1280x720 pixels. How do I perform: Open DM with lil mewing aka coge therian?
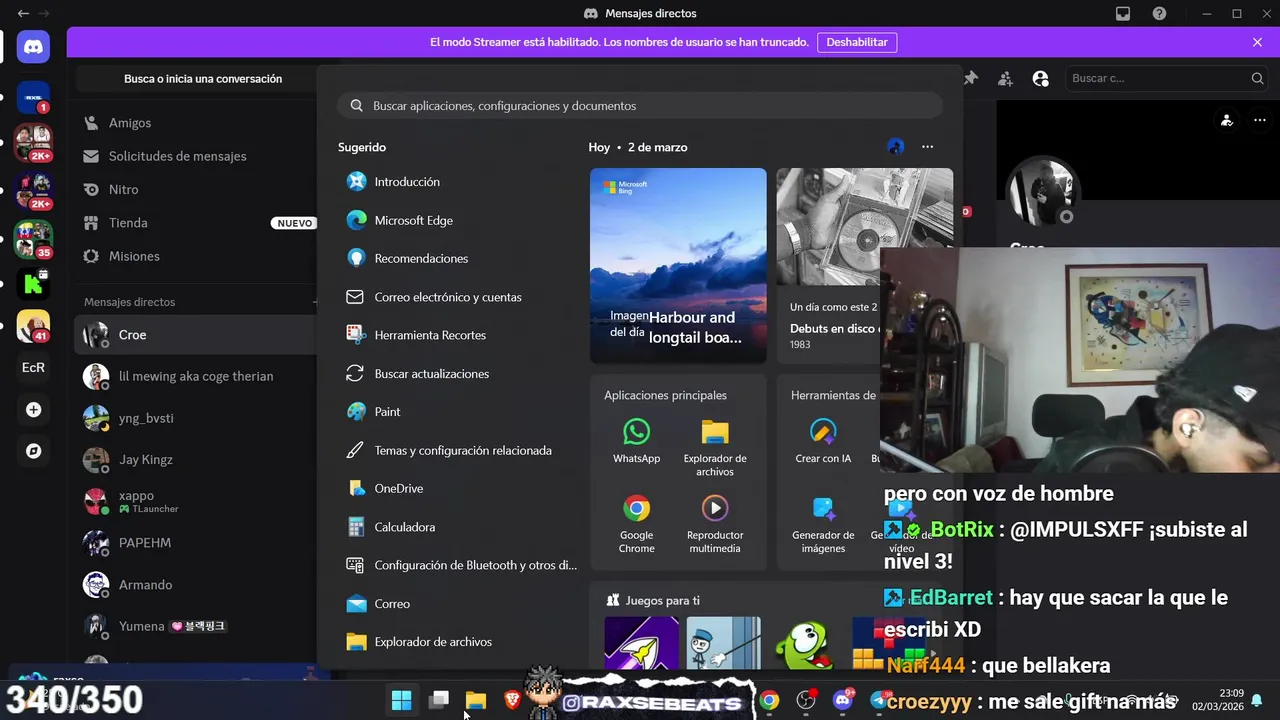pos(195,376)
